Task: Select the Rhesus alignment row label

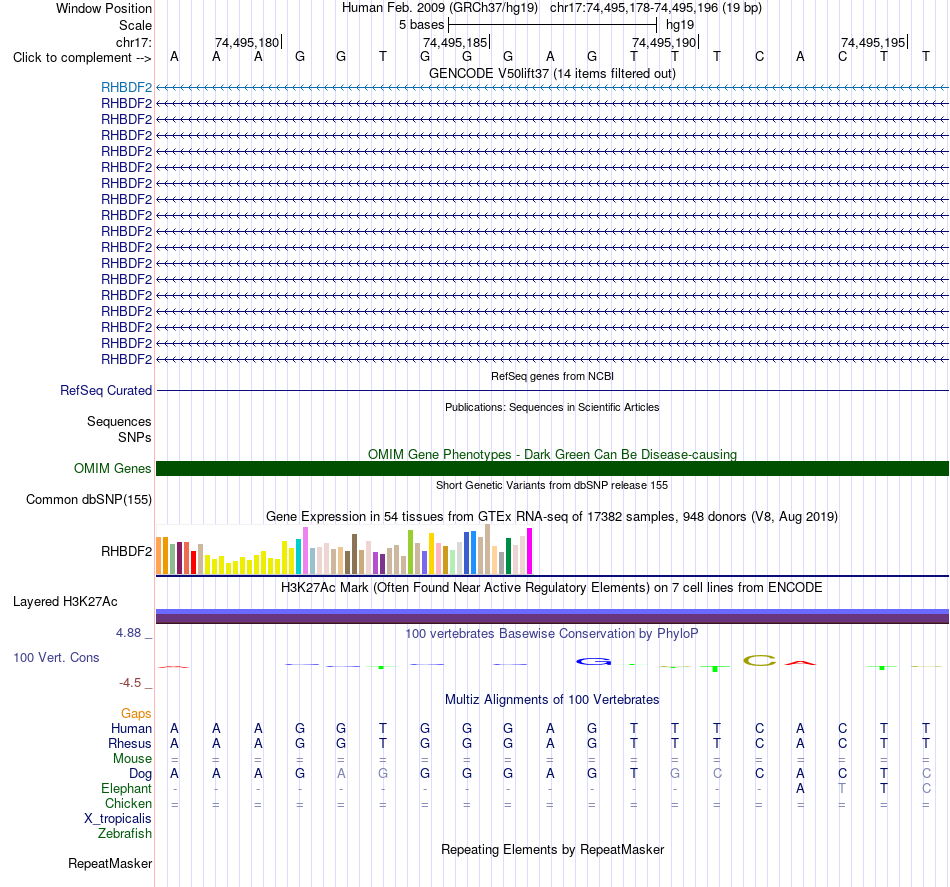Action: (x=130, y=743)
